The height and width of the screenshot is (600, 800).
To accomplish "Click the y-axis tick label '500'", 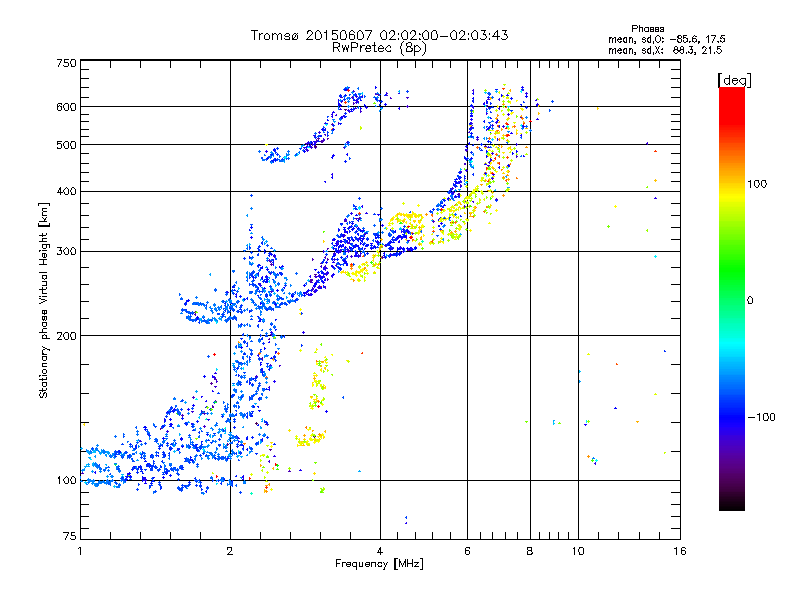I will pyautogui.click(x=66, y=145).
